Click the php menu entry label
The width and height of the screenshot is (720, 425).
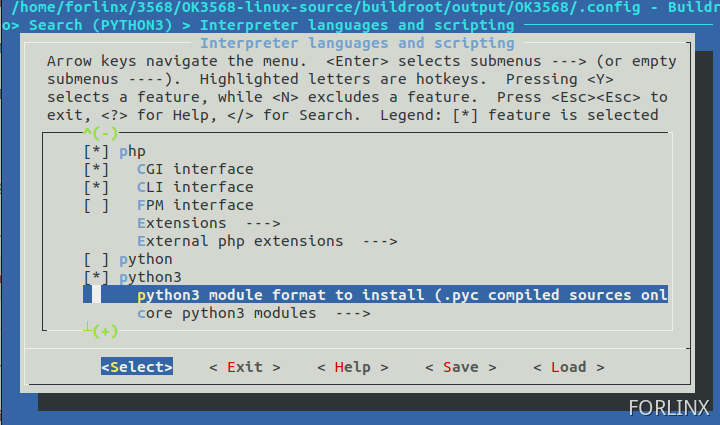[132, 151]
